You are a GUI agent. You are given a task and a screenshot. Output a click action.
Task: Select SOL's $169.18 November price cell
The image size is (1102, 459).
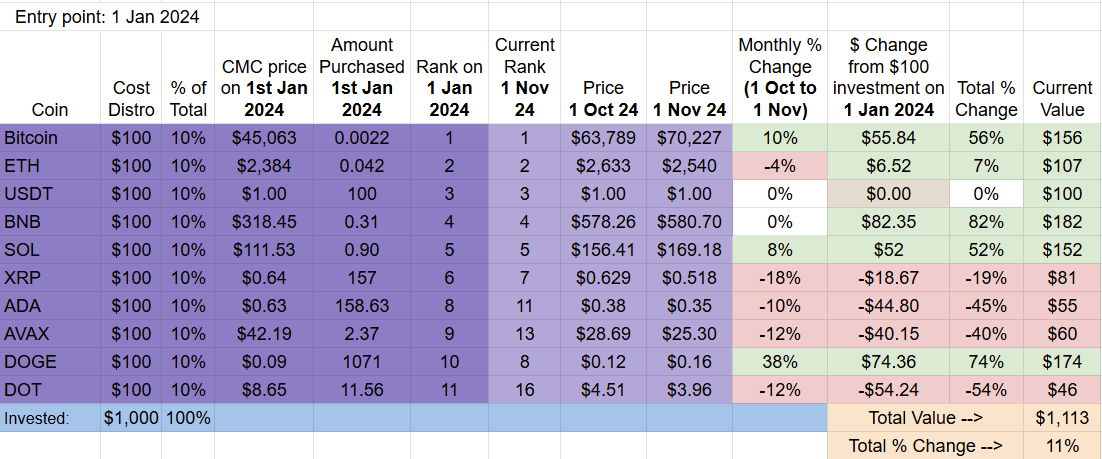coord(689,250)
